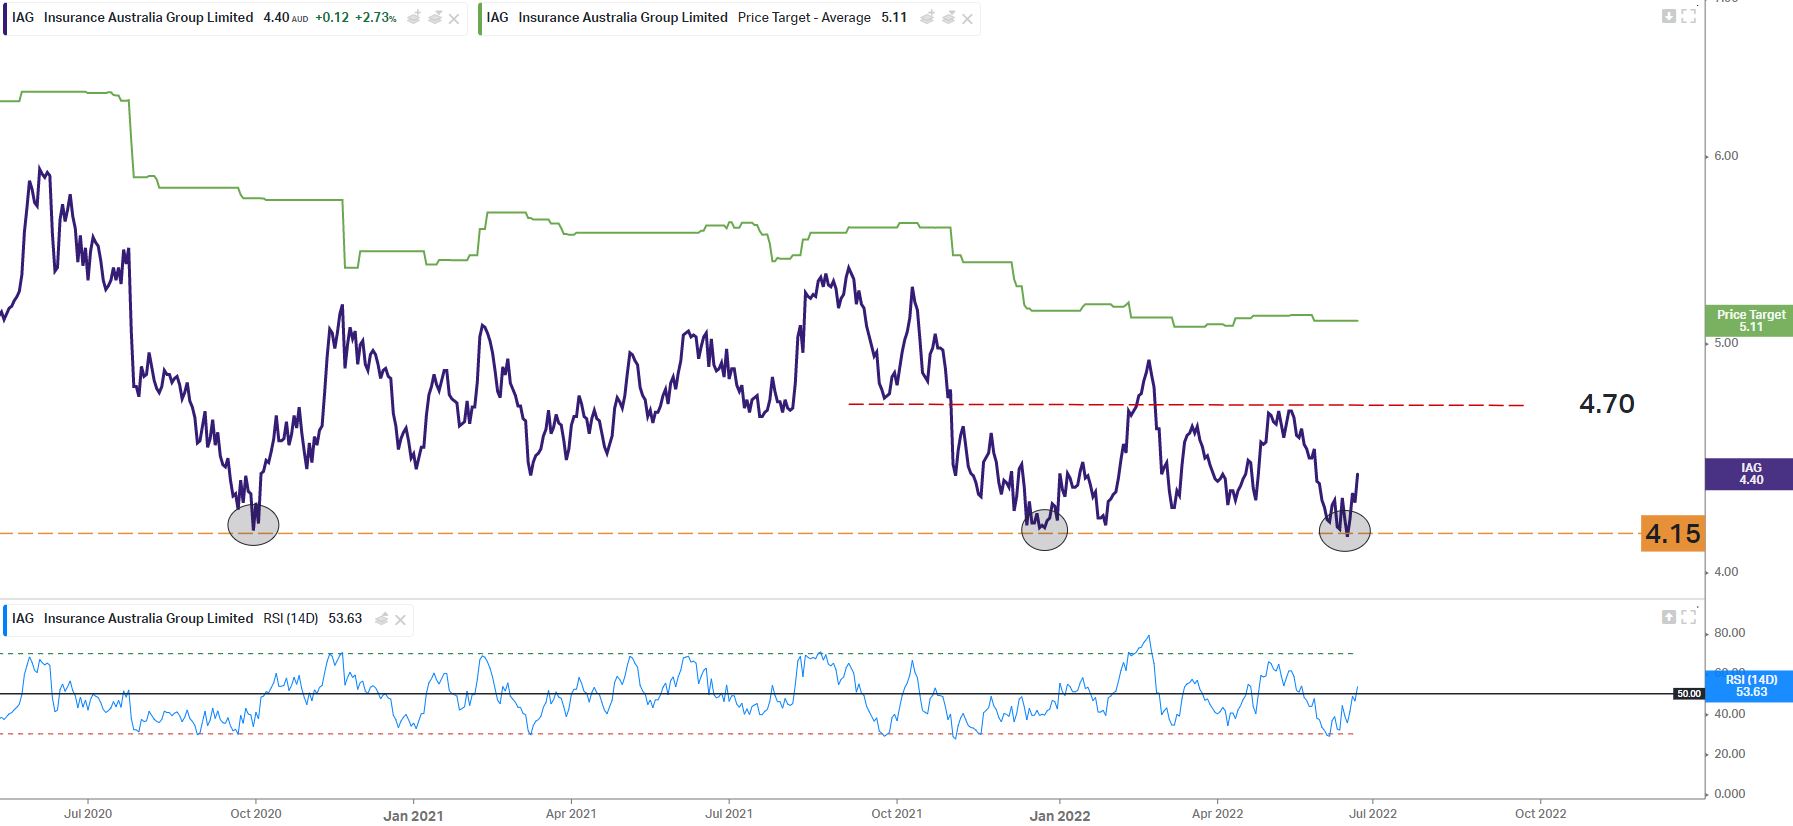
Task: Click the blue color bar of RSI legend
Action: coord(6,620)
